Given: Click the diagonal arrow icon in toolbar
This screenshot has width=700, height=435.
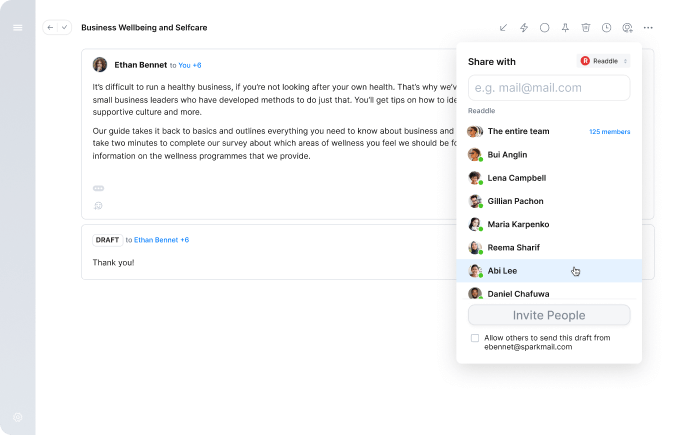Looking at the screenshot, I should click(503, 28).
